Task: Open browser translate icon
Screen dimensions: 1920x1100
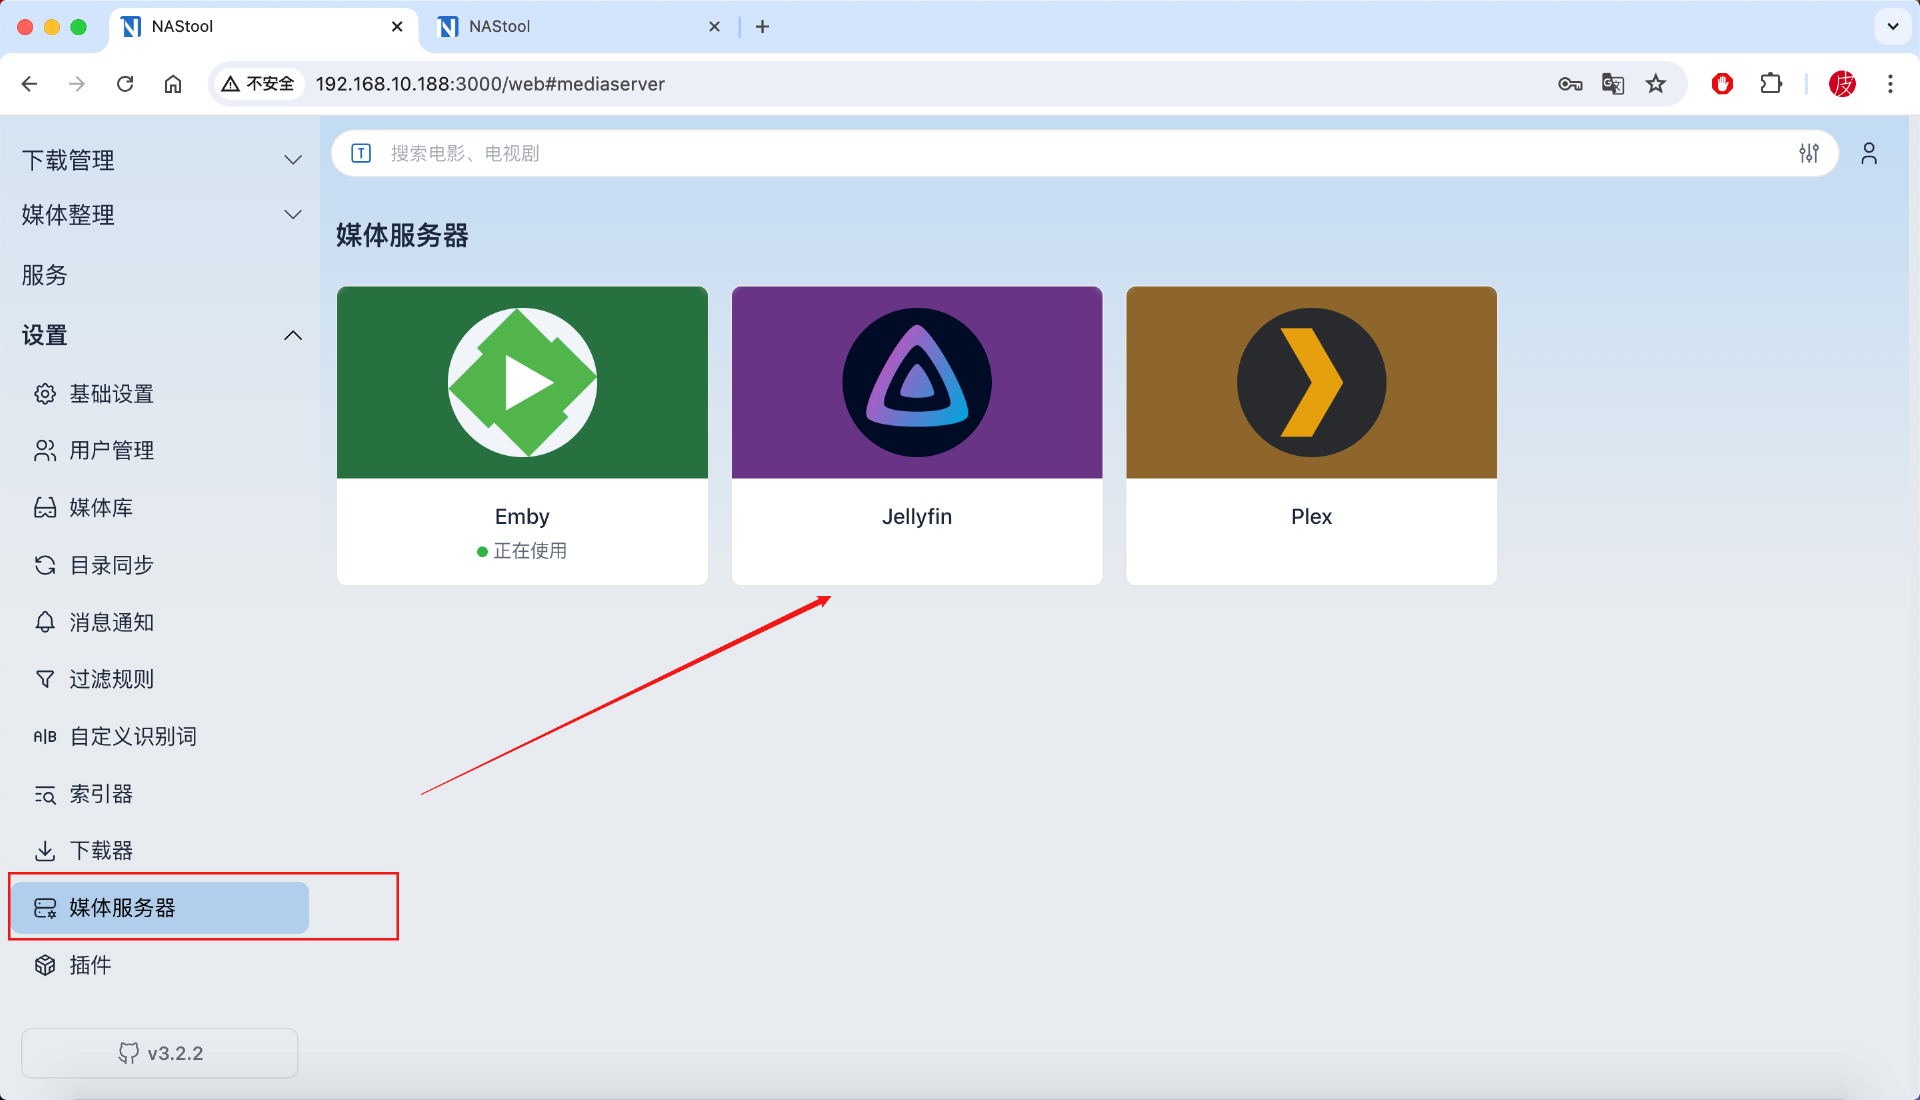Action: pyautogui.click(x=1613, y=84)
